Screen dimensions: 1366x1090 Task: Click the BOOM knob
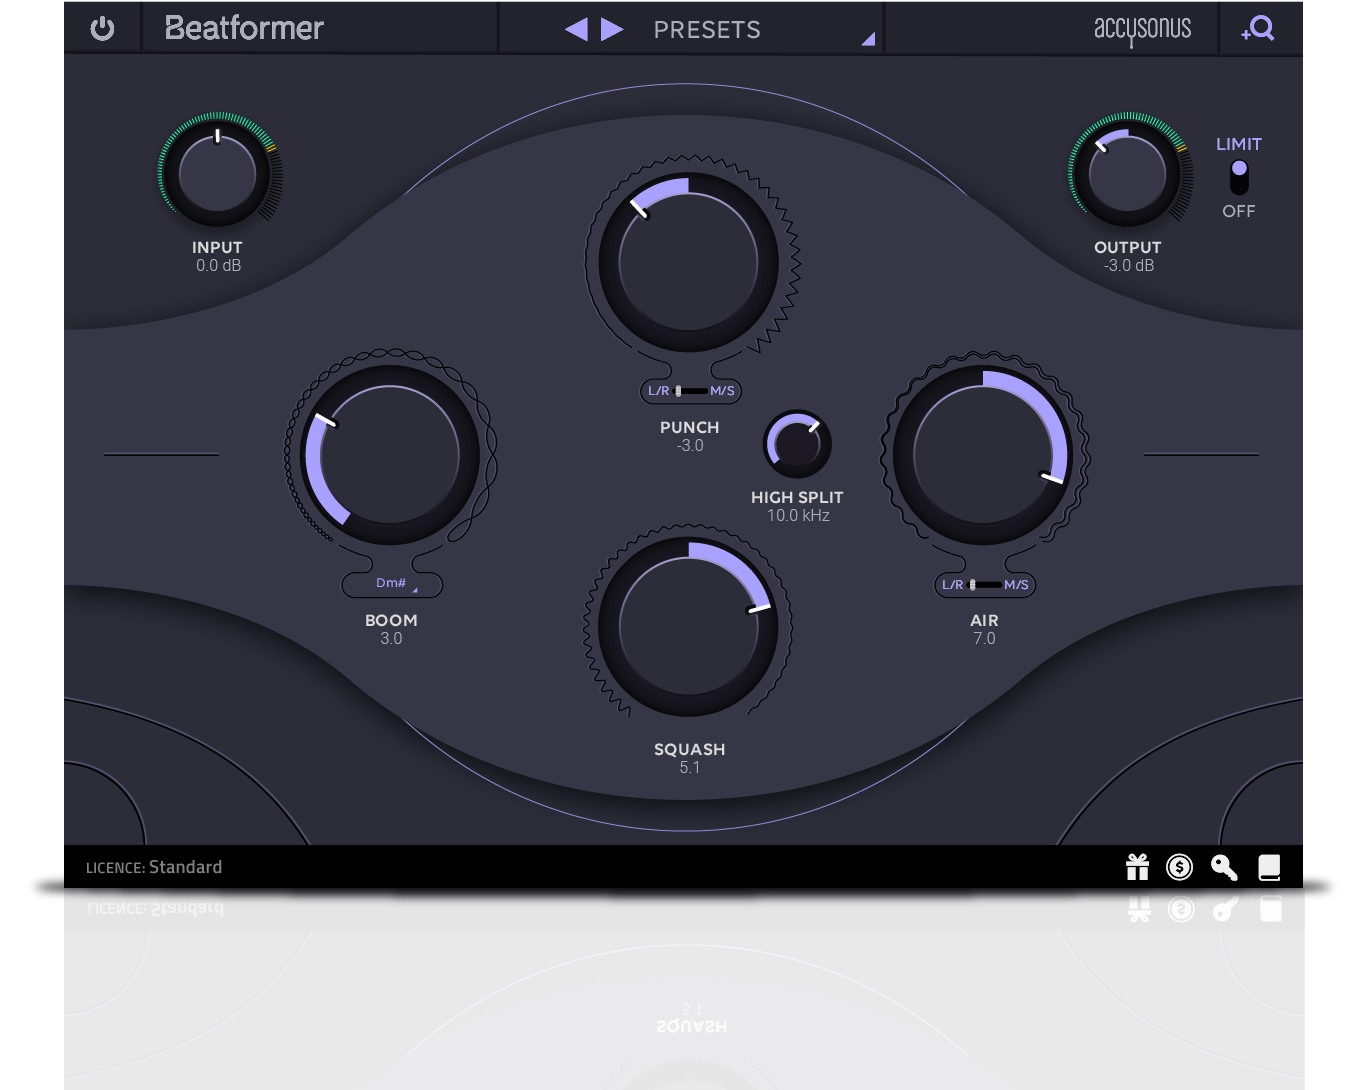(x=390, y=455)
